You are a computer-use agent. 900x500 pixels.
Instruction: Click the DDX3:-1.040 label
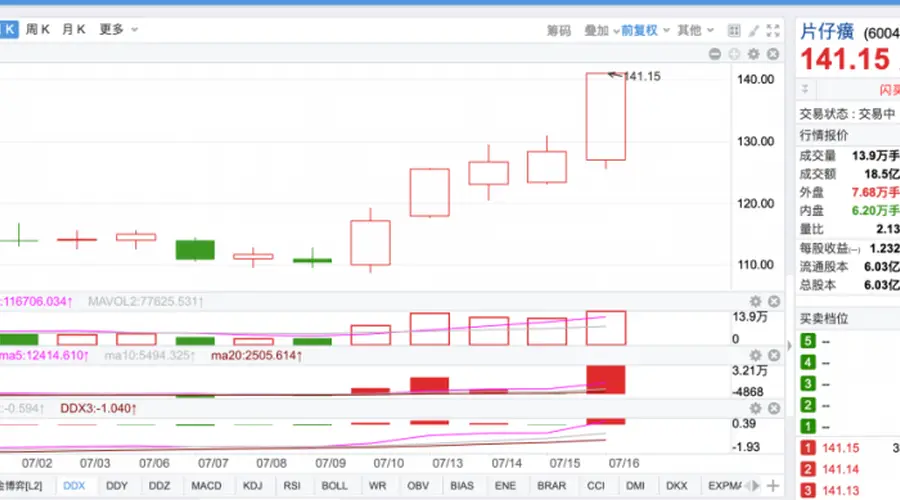click(x=98, y=408)
